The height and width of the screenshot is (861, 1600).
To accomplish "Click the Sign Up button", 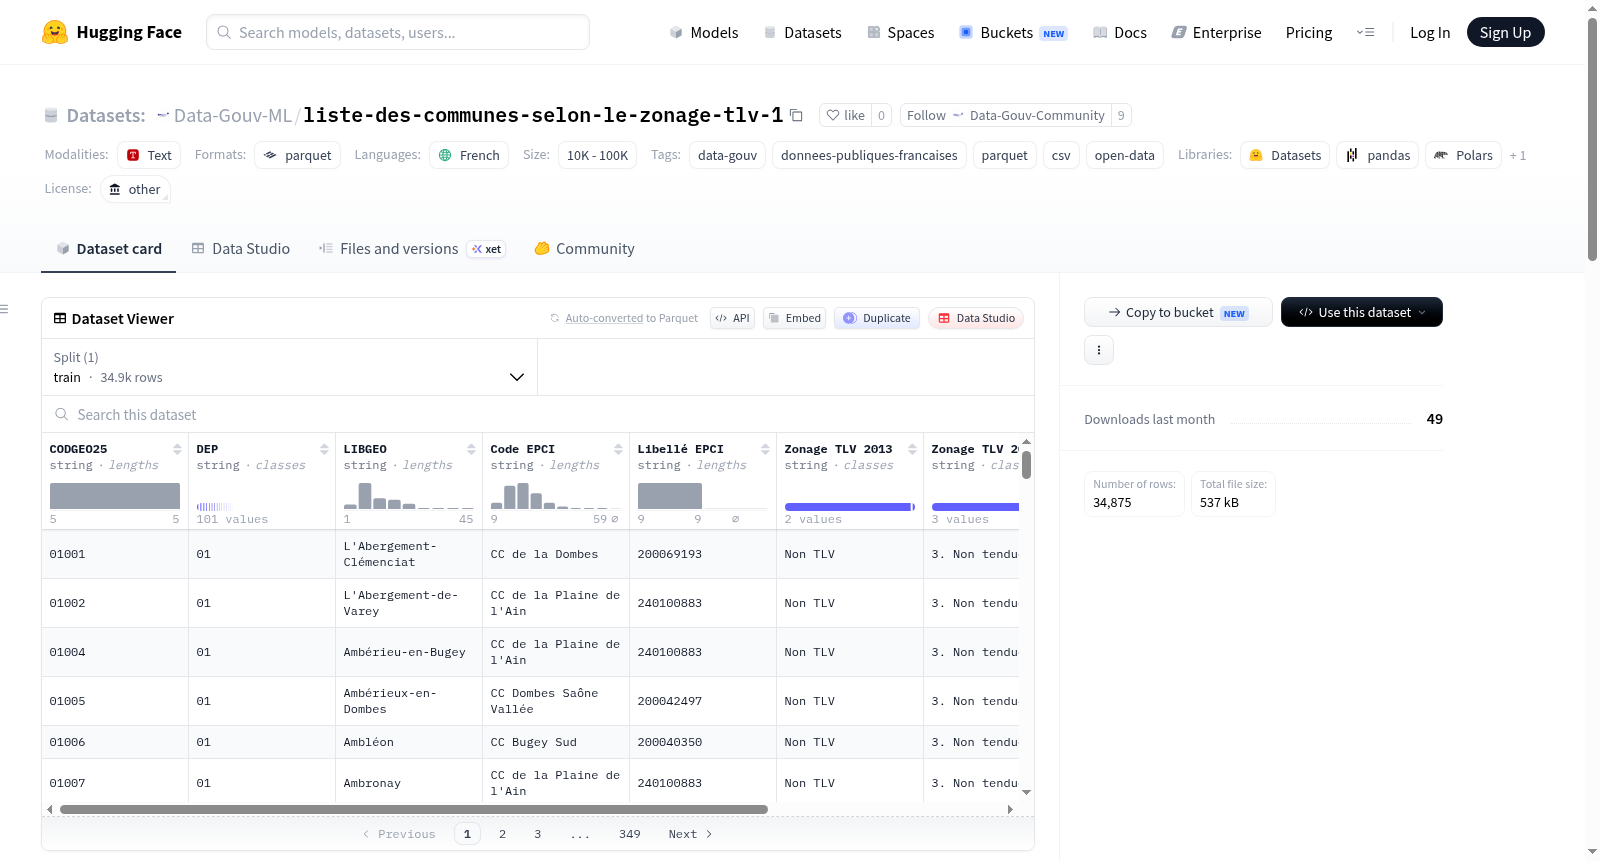I will [1505, 32].
